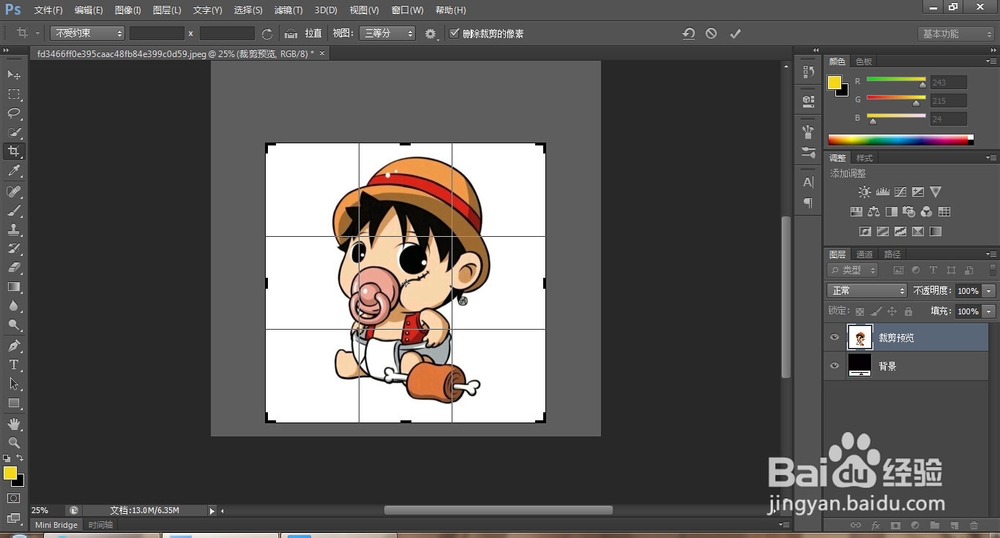Viewport: 1000px width, 538px height.
Task: Select the Eraser tool
Action: (13, 268)
